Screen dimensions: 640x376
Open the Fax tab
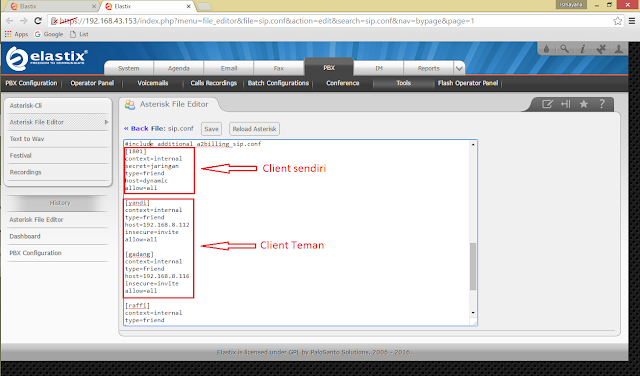pyautogui.click(x=278, y=69)
